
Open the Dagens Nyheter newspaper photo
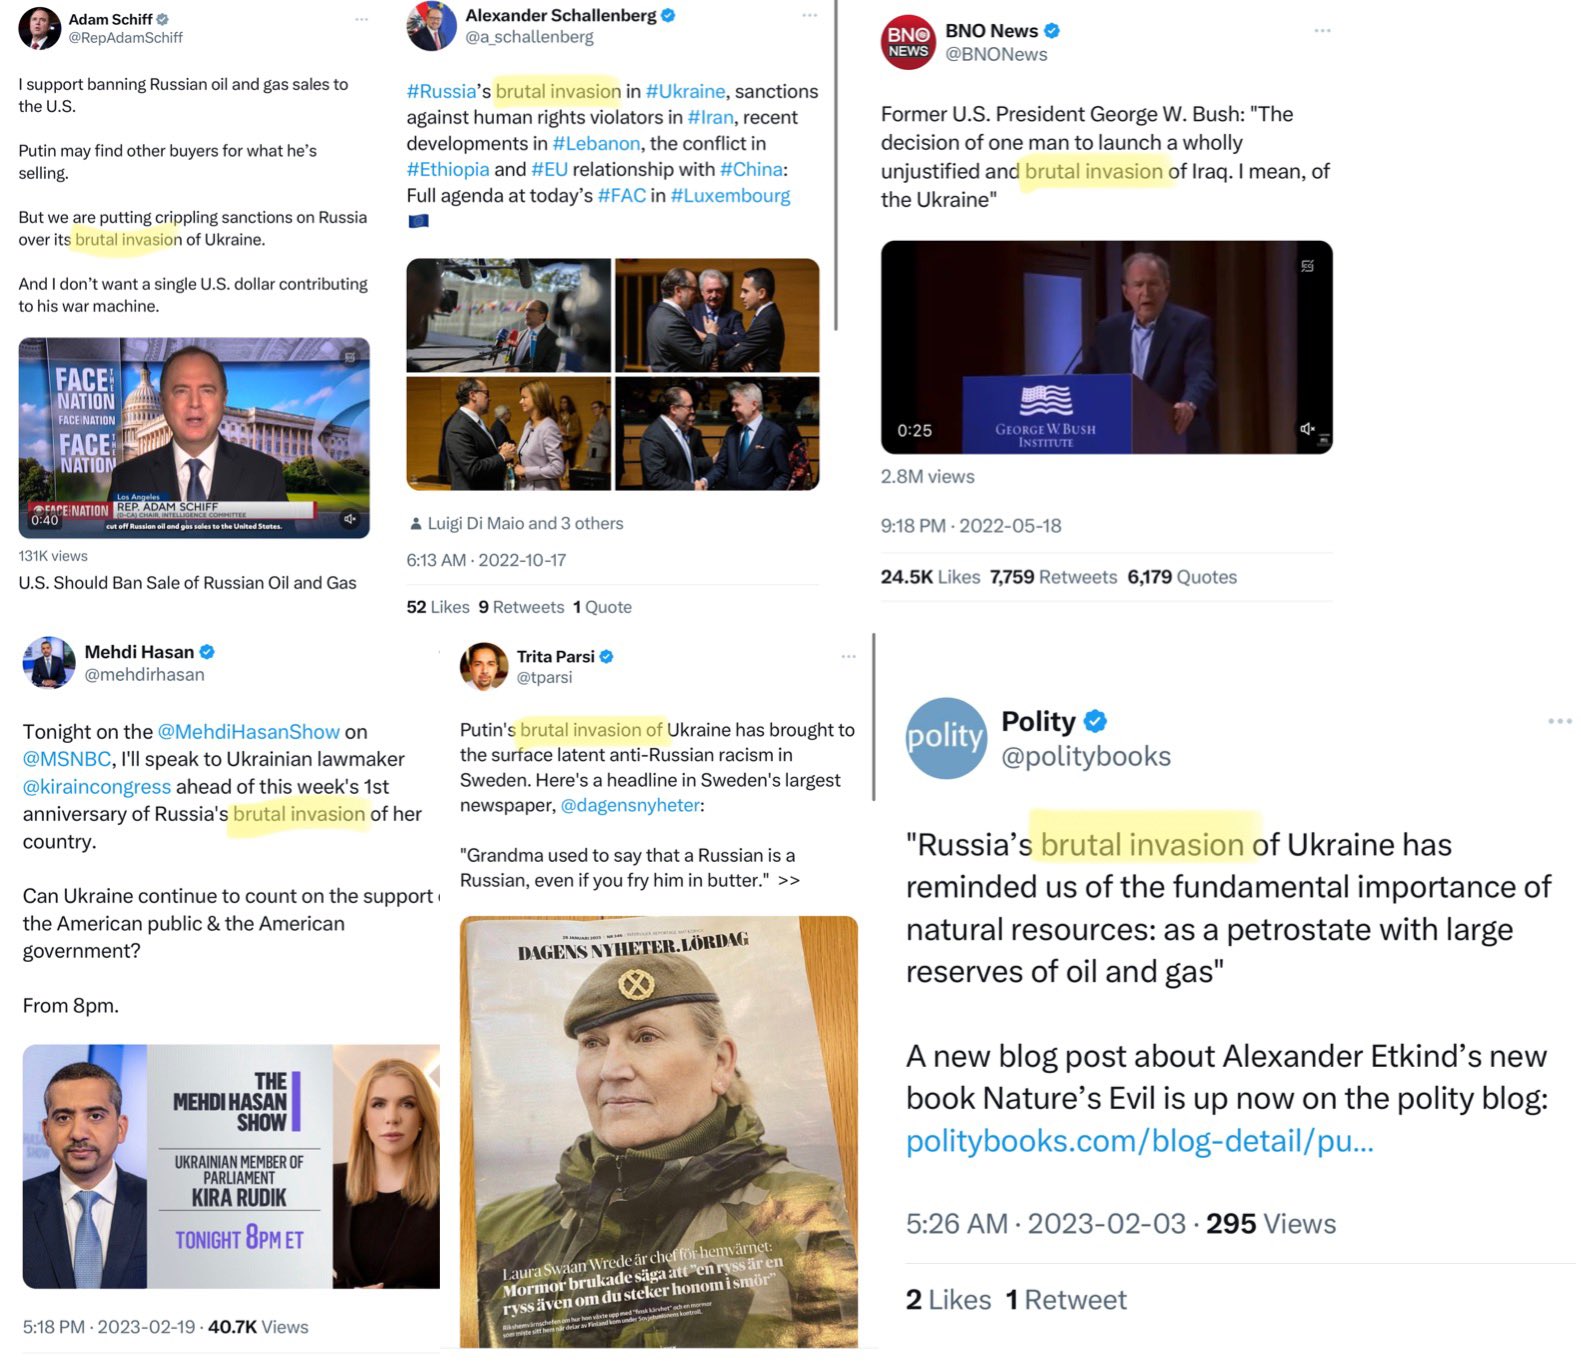coord(658,1131)
